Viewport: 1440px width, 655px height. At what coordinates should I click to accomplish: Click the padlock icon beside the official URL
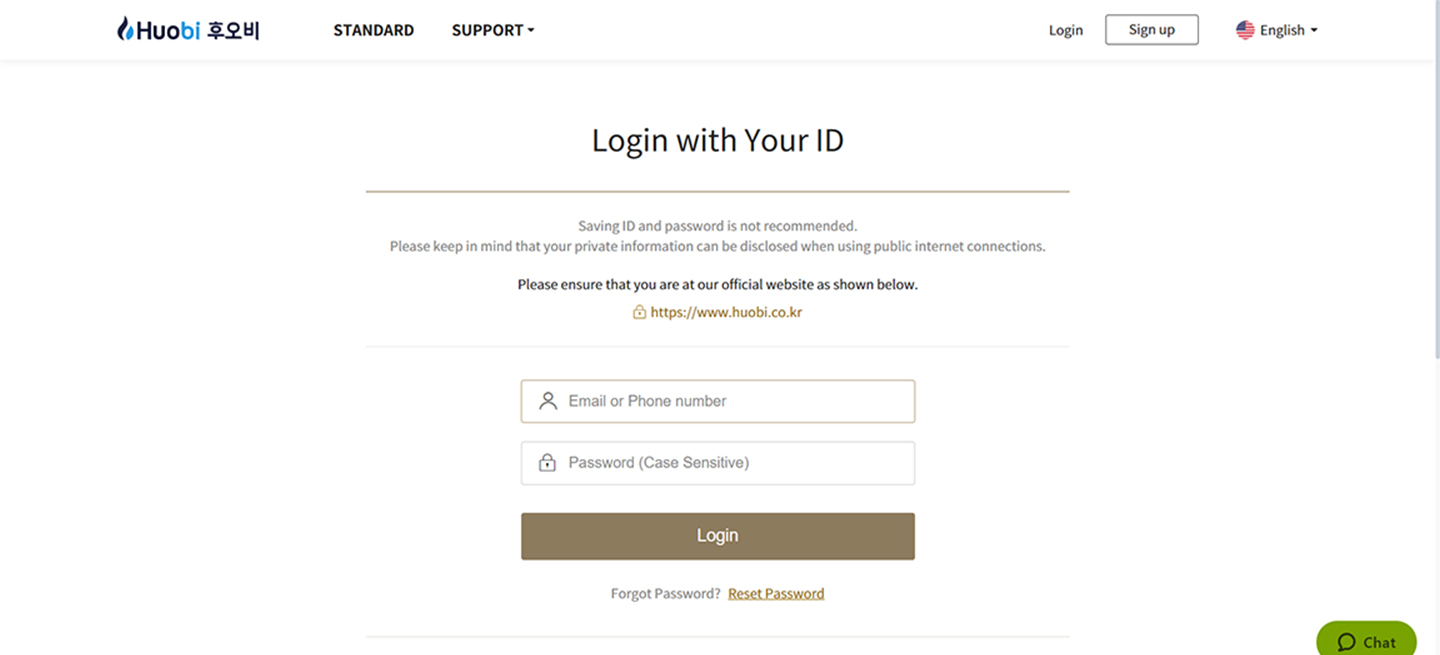click(x=639, y=312)
